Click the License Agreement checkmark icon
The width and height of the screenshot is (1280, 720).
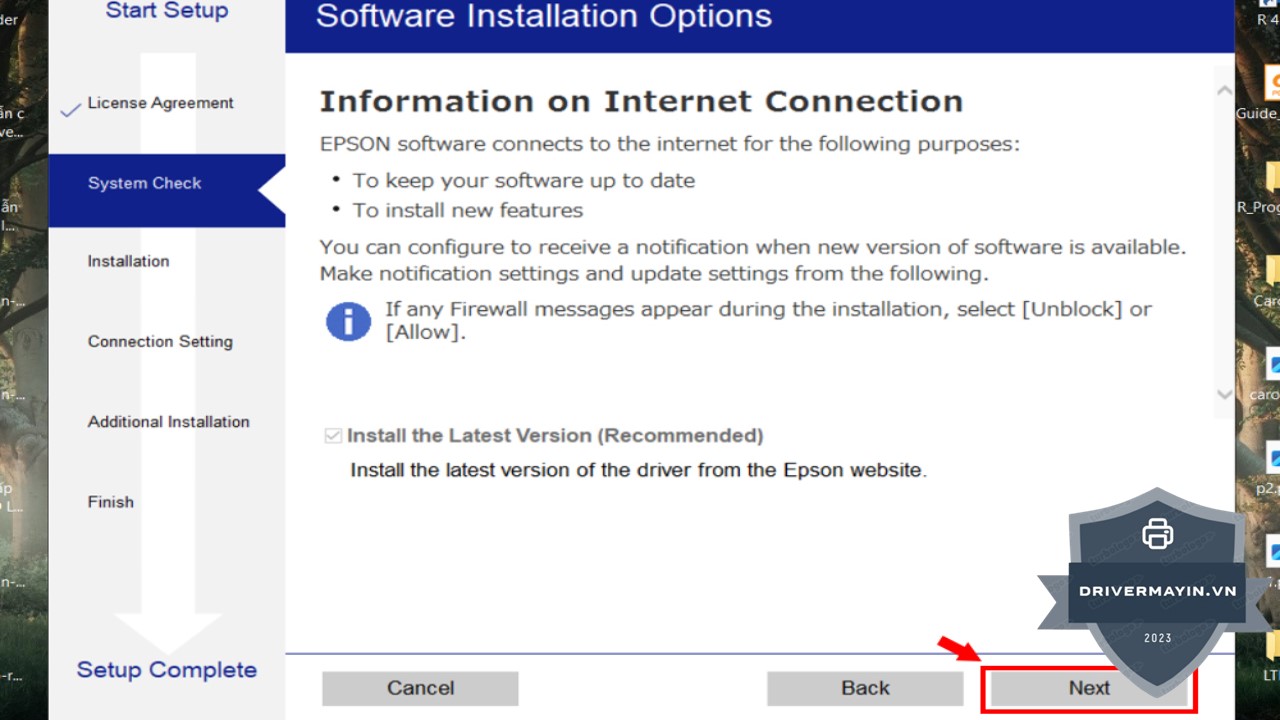tap(70, 110)
